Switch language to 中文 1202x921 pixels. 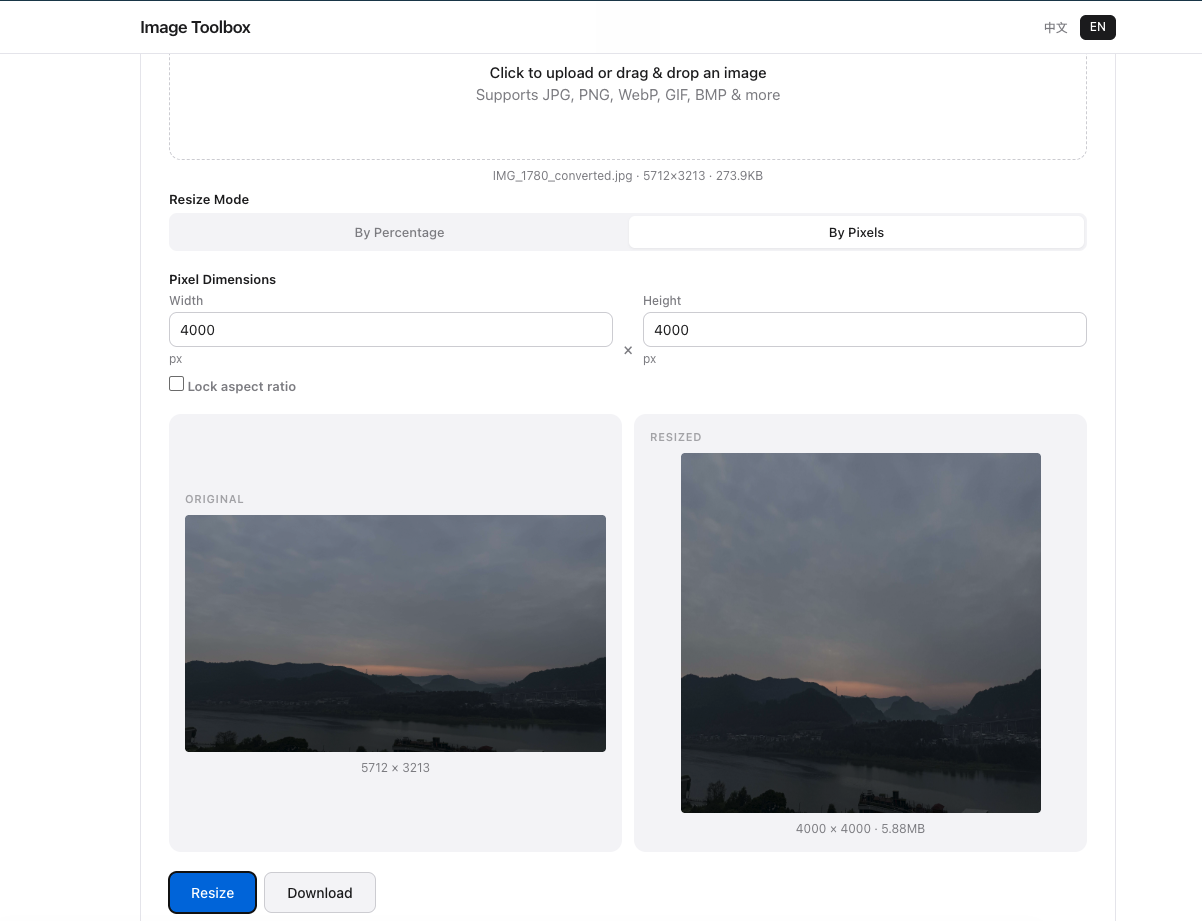(x=1055, y=28)
